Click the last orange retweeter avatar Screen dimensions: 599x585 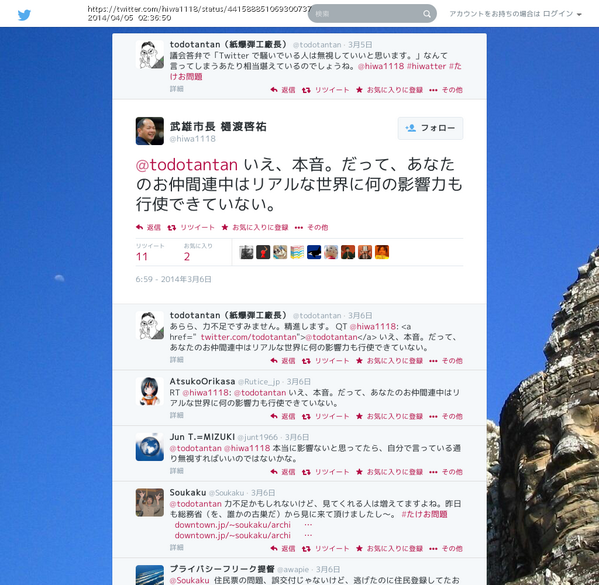tap(382, 252)
